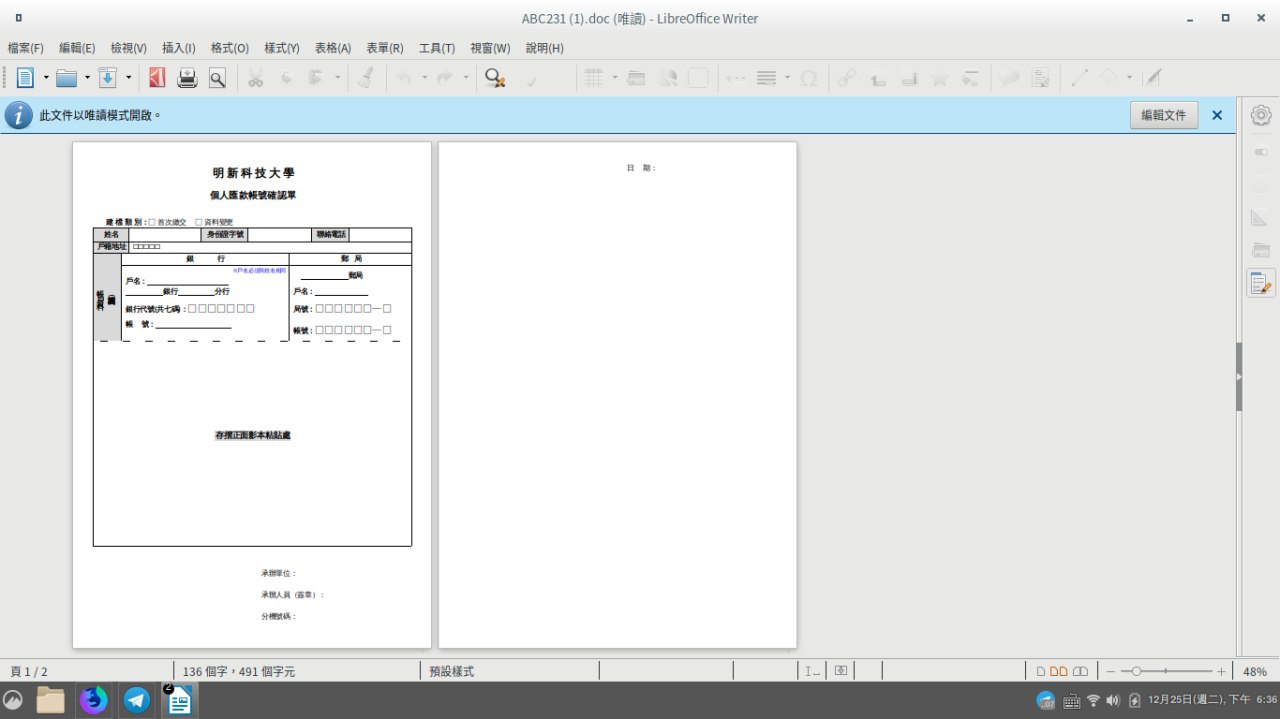1280x719 pixels.
Task: Dismiss the read-only info bar
Action: 1217,115
